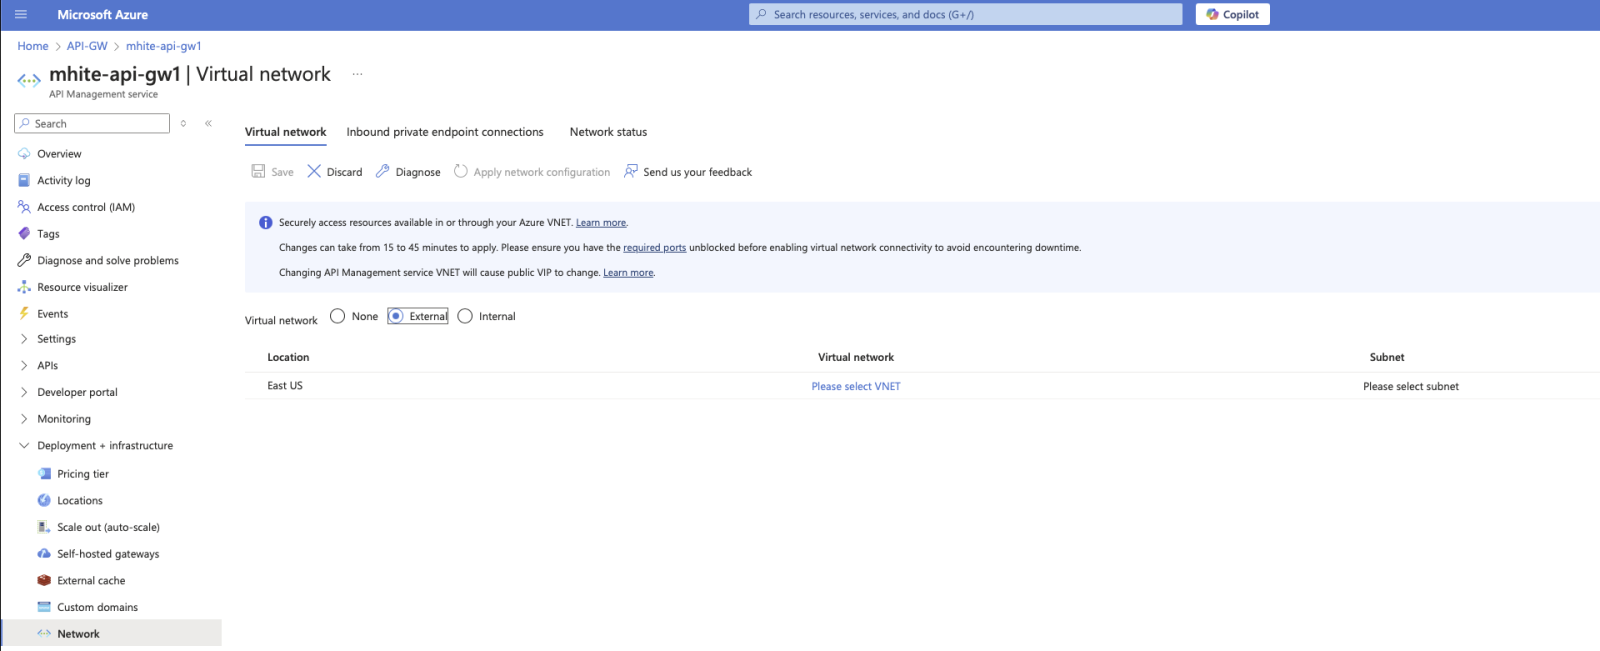Viewport: 1600px width, 651px height.
Task: Switch to Network status tab
Action: pyautogui.click(x=608, y=132)
